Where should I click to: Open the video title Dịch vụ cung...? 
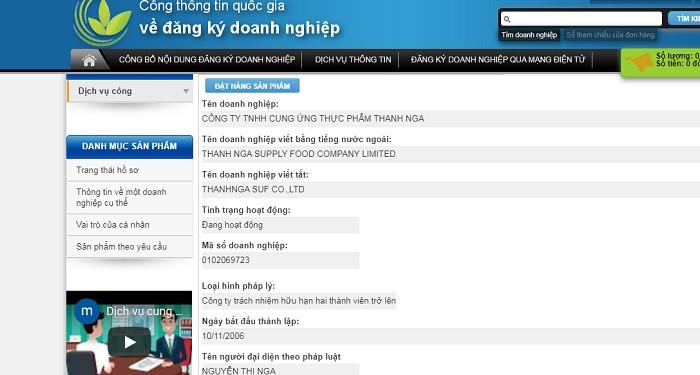(x=144, y=311)
